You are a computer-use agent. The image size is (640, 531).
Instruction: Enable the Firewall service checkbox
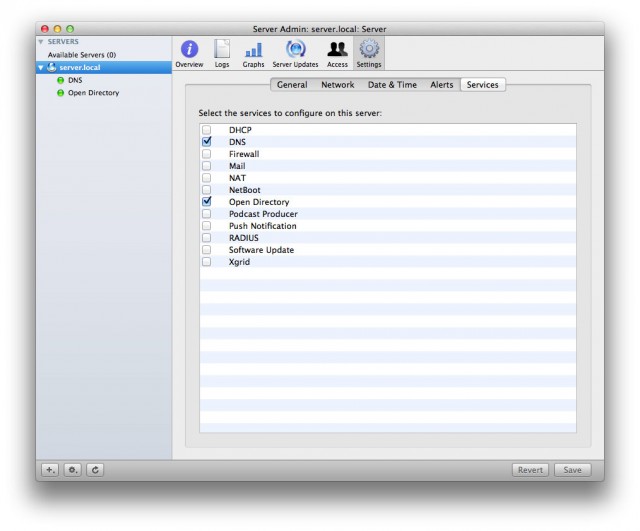(x=207, y=154)
